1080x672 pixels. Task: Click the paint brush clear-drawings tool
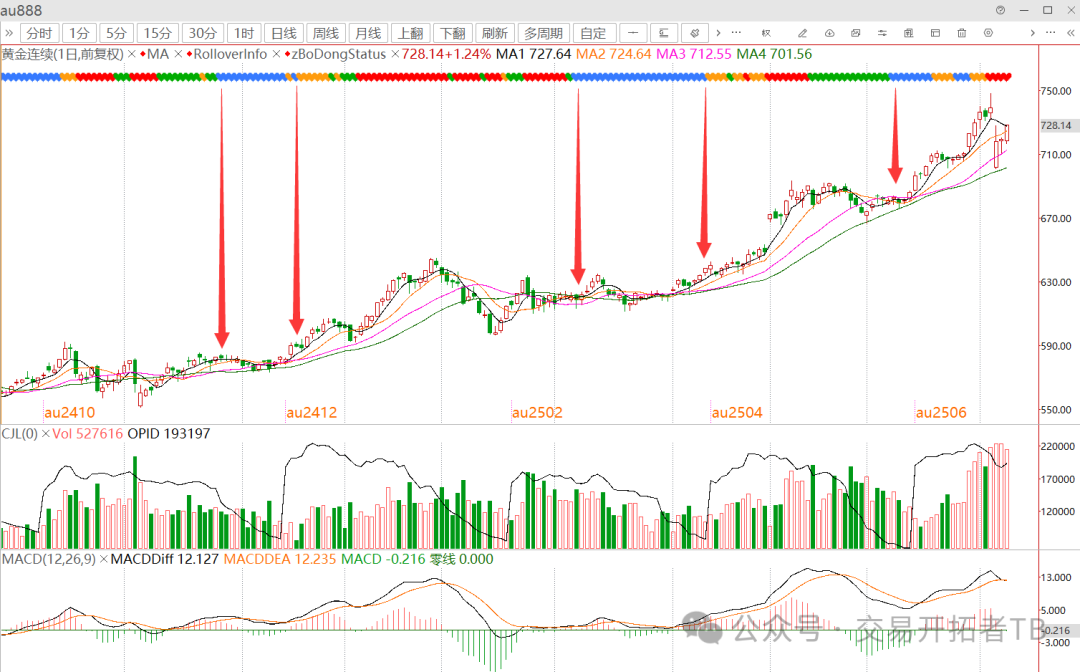click(x=694, y=33)
